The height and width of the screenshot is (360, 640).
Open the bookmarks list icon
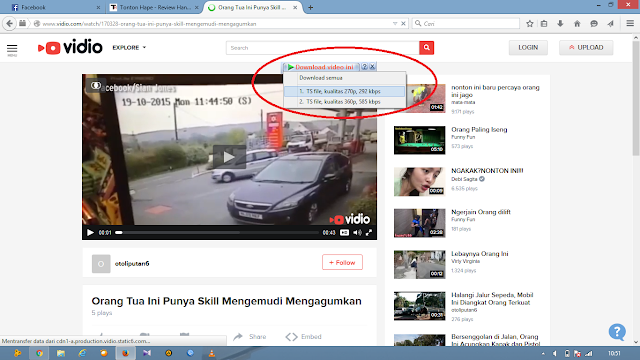(544, 24)
